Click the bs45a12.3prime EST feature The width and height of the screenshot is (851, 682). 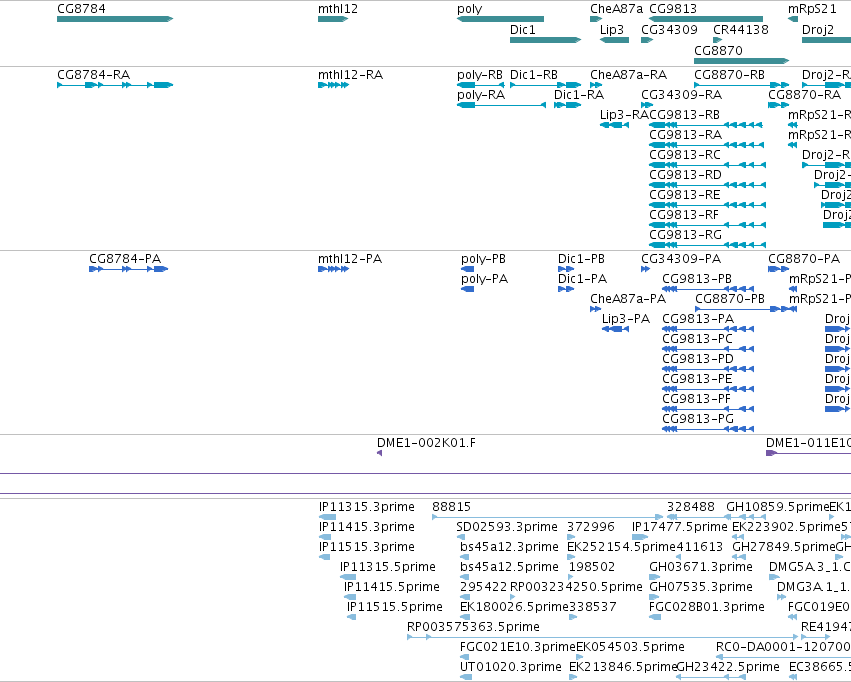pos(465,557)
